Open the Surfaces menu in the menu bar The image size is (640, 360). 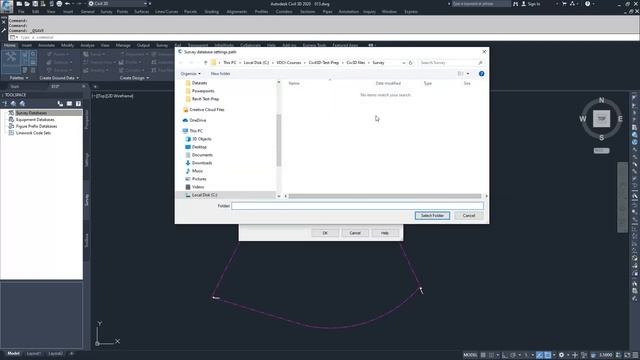point(142,12)
